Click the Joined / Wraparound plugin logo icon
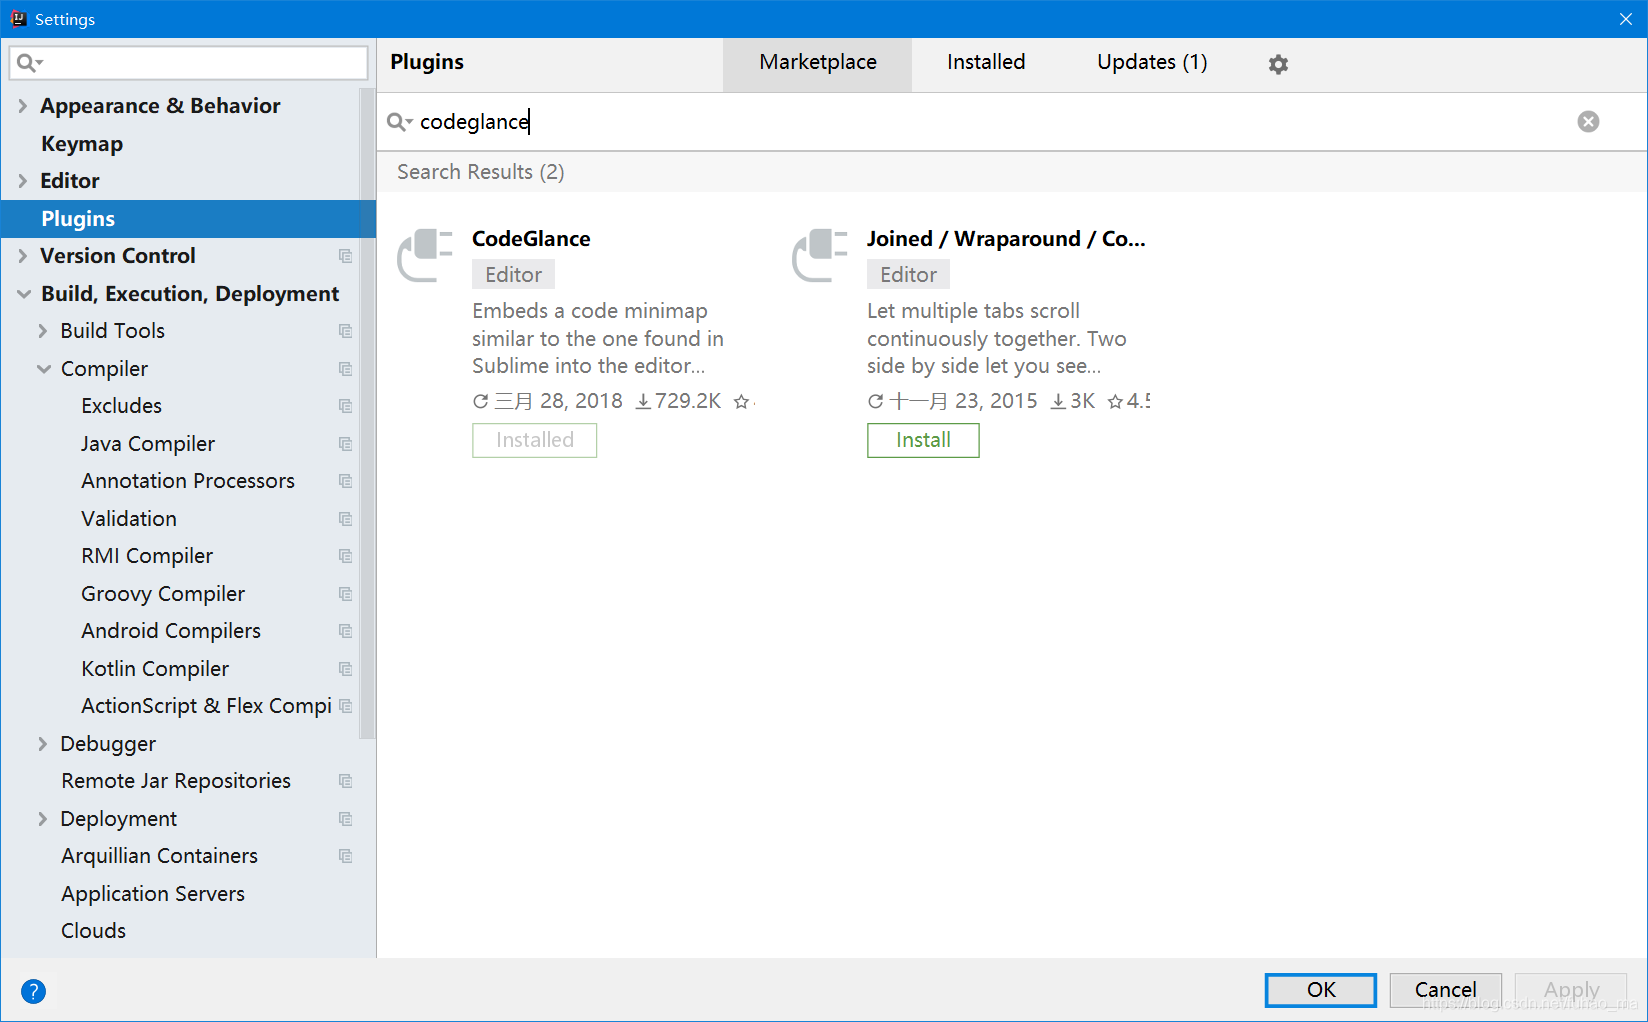 tap(820, 256)
